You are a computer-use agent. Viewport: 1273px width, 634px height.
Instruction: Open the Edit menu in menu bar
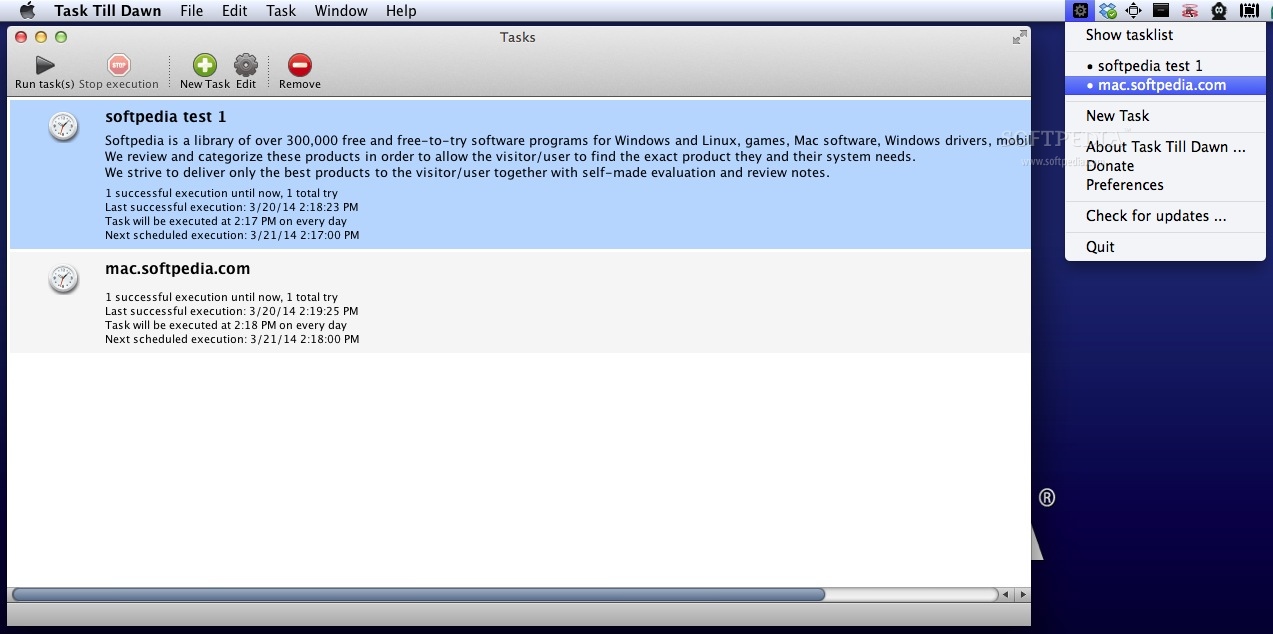(234, 11)
